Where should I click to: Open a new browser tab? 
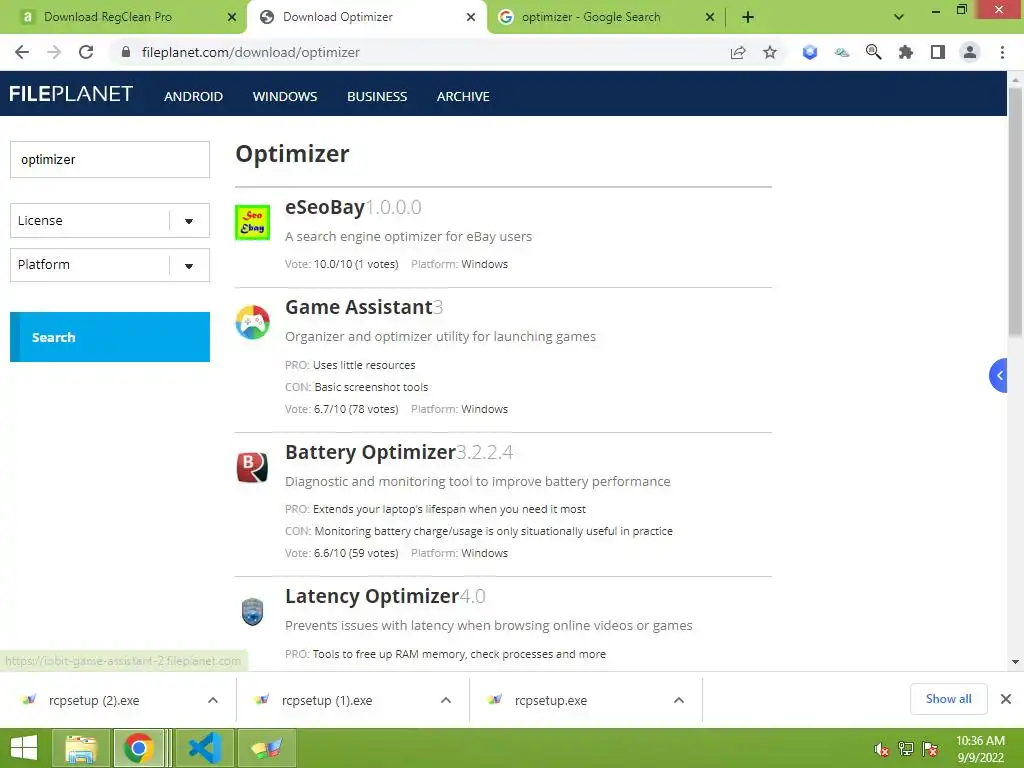[748, 17]
